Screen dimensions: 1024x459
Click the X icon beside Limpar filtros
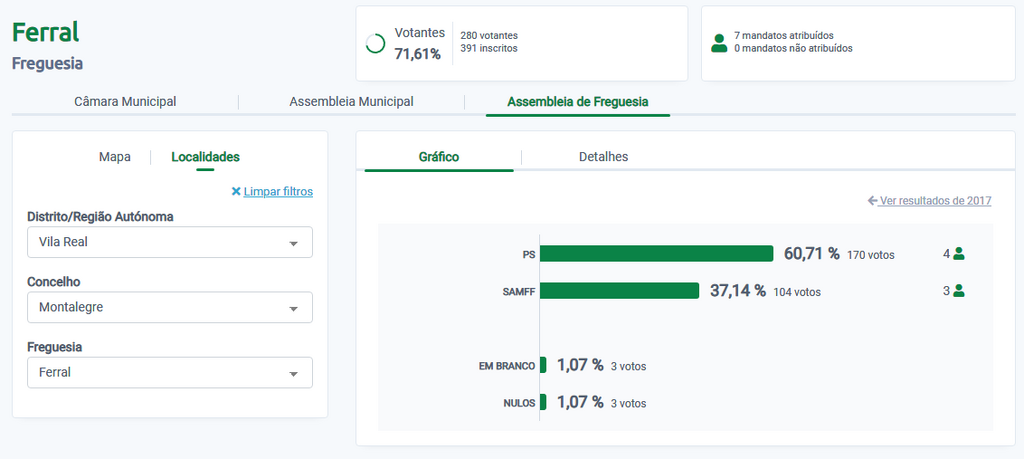(236, 191)
